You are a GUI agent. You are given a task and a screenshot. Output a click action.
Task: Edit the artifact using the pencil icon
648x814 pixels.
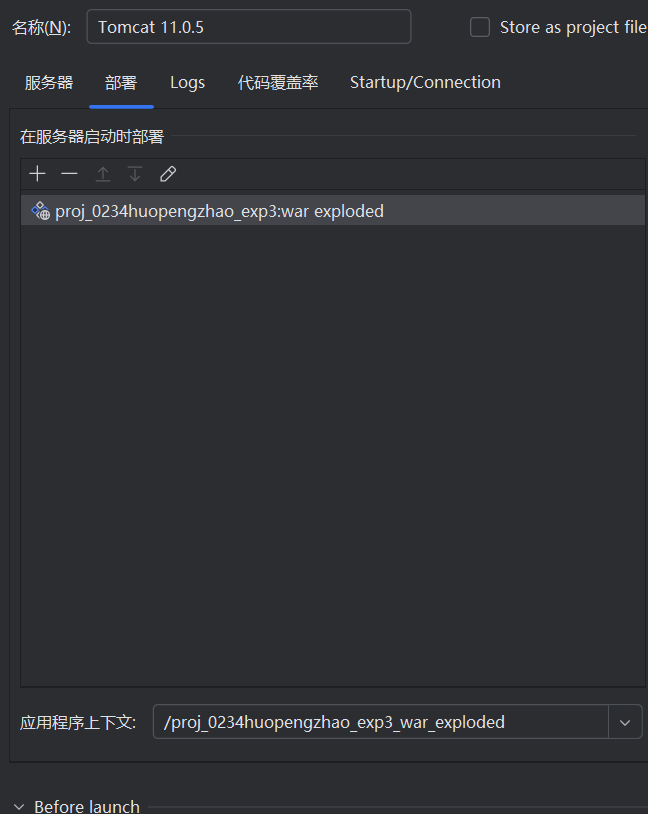point(168,174)
